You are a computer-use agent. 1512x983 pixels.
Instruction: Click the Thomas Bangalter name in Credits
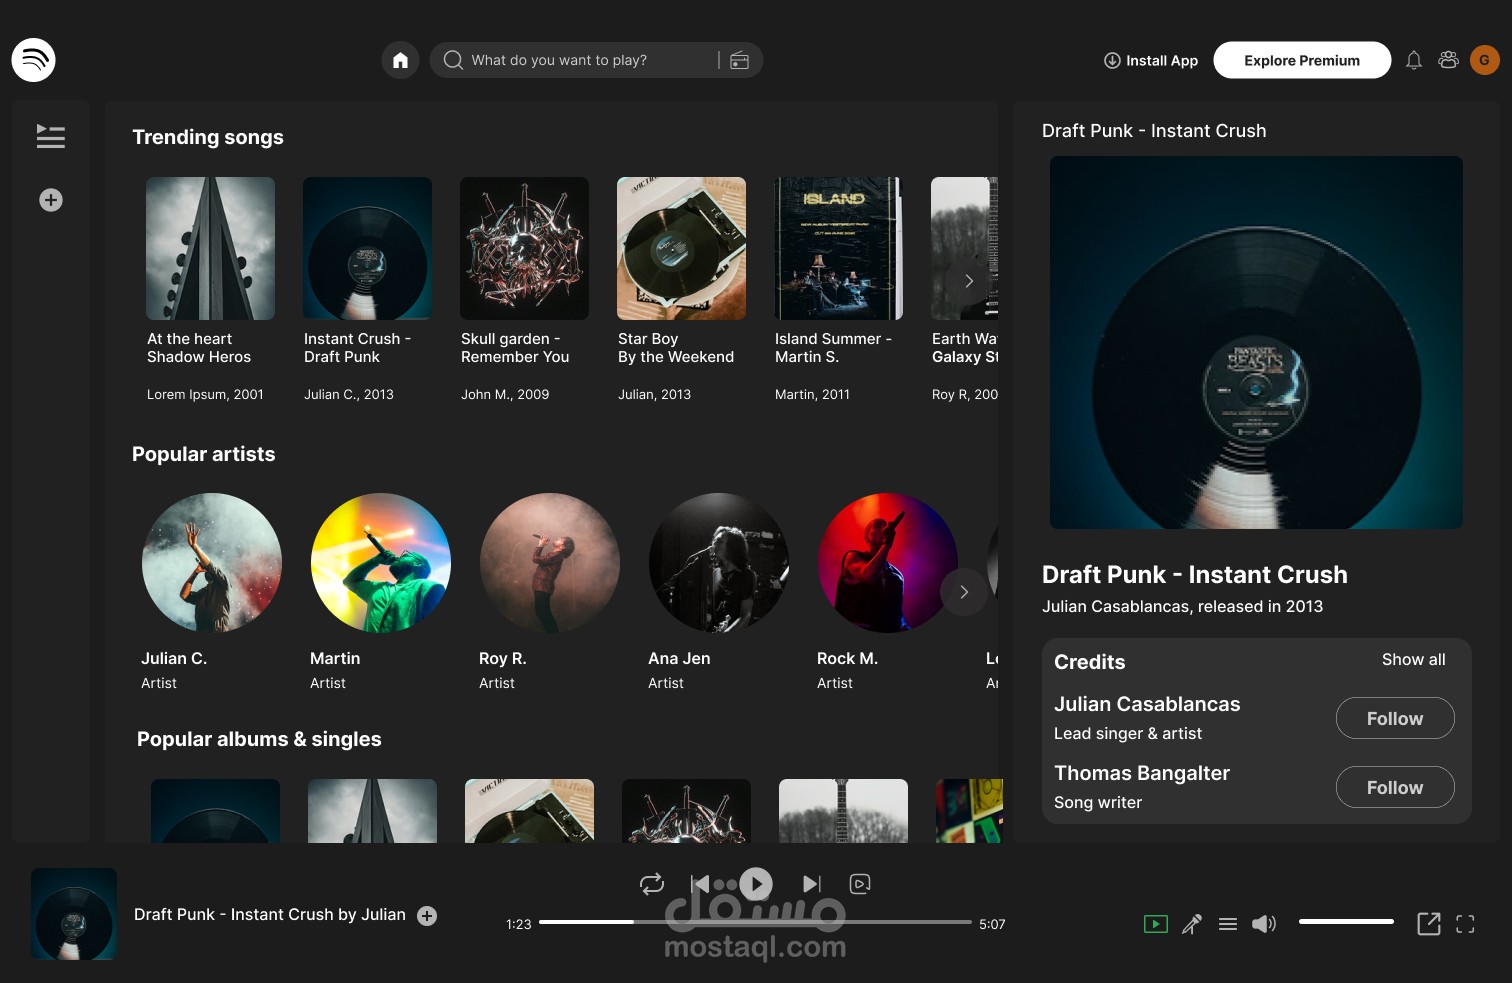pyautogui.click(x=1142, y=773)
